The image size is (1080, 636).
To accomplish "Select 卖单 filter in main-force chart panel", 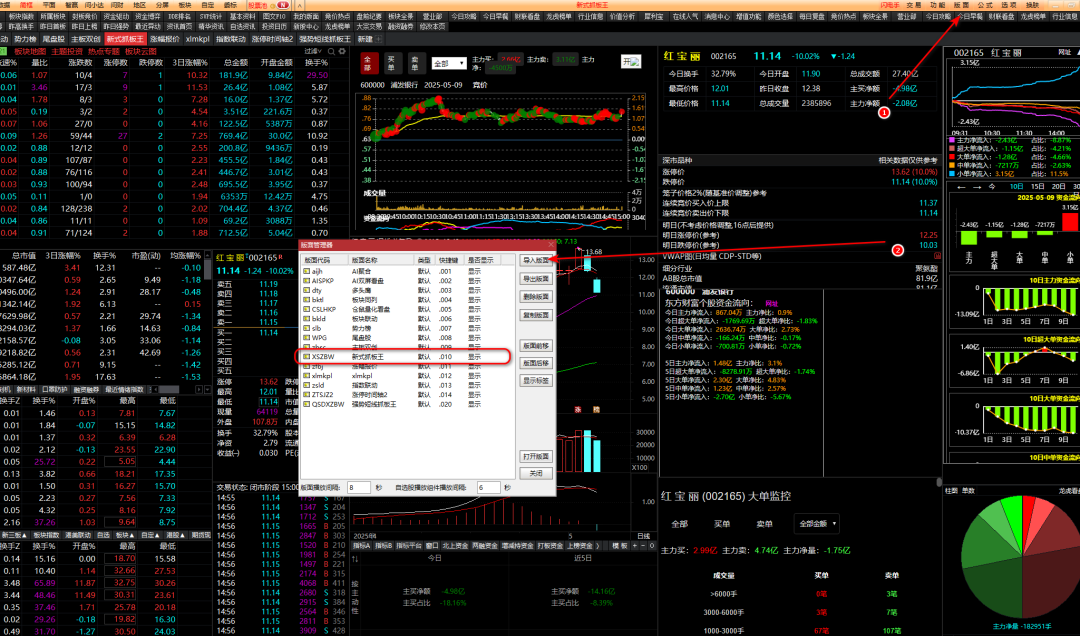I will pyautogui.click(x=415, y=63).
